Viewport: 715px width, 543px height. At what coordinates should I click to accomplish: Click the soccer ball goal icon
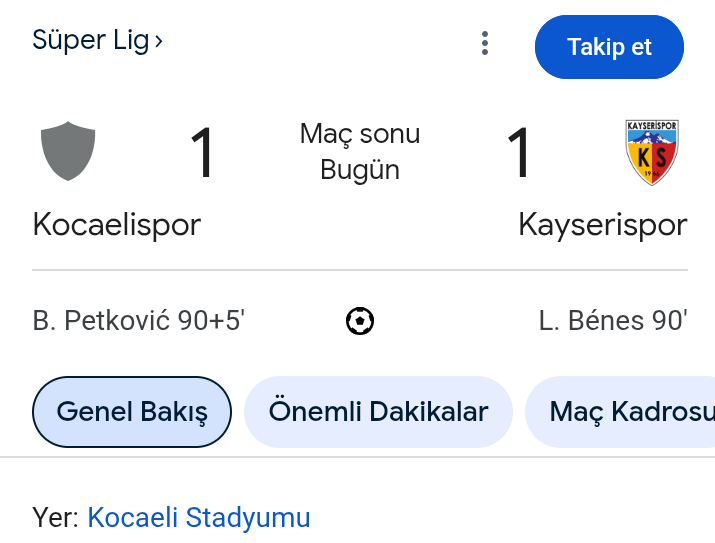[x=360, y=321]
